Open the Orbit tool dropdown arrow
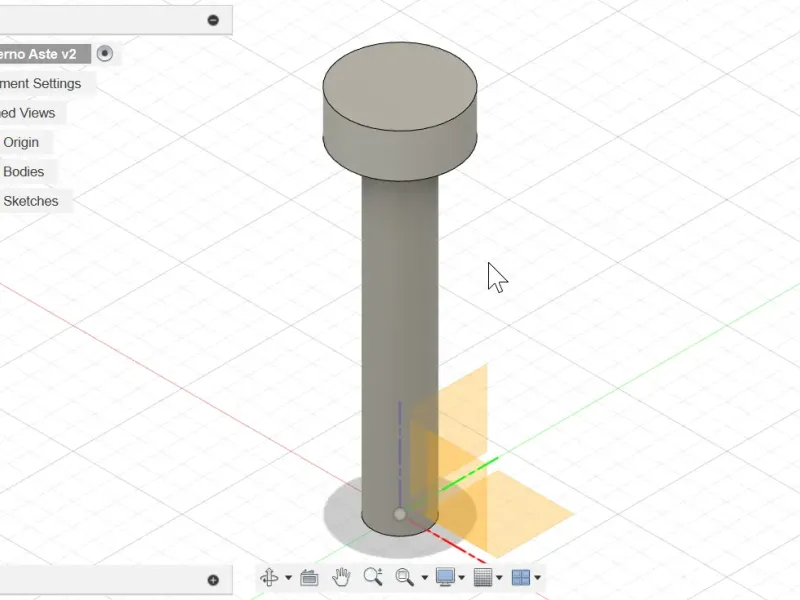This screenshot has width=800, height=600. coord(288,578)
